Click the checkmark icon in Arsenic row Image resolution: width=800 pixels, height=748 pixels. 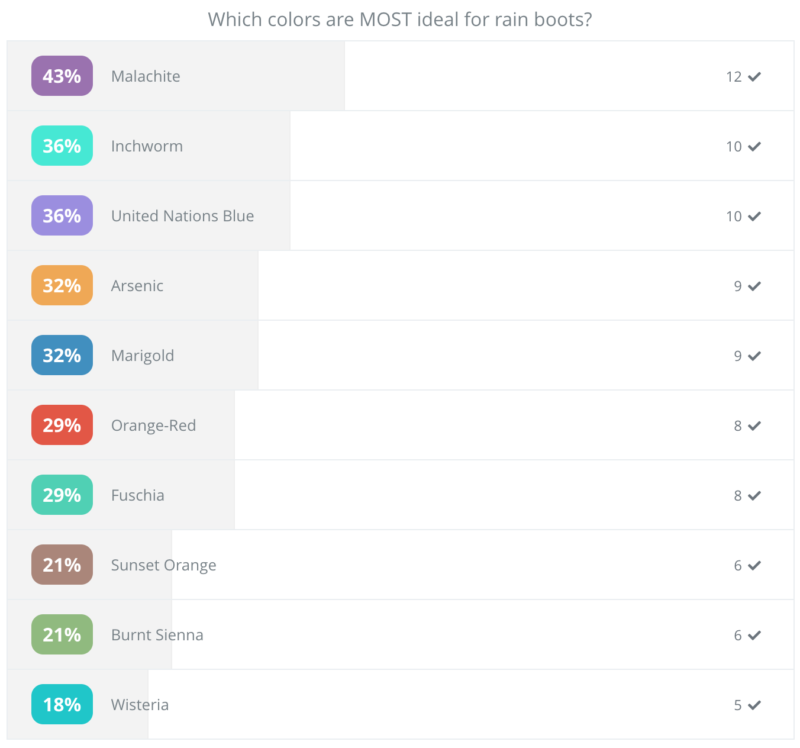(x=754, y=286)
